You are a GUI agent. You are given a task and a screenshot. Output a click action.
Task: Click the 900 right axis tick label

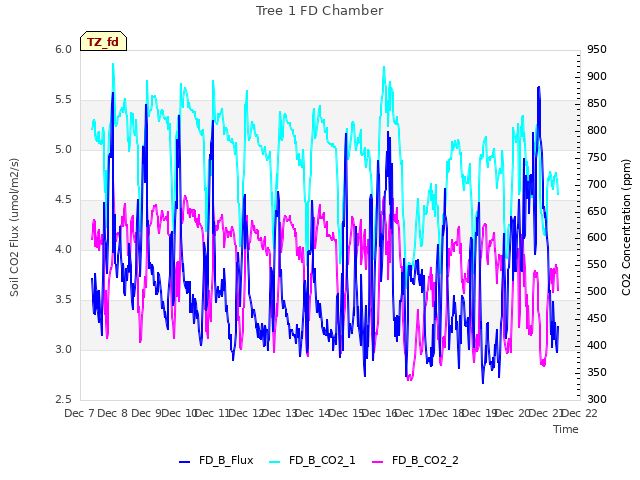tap(597, 76)
